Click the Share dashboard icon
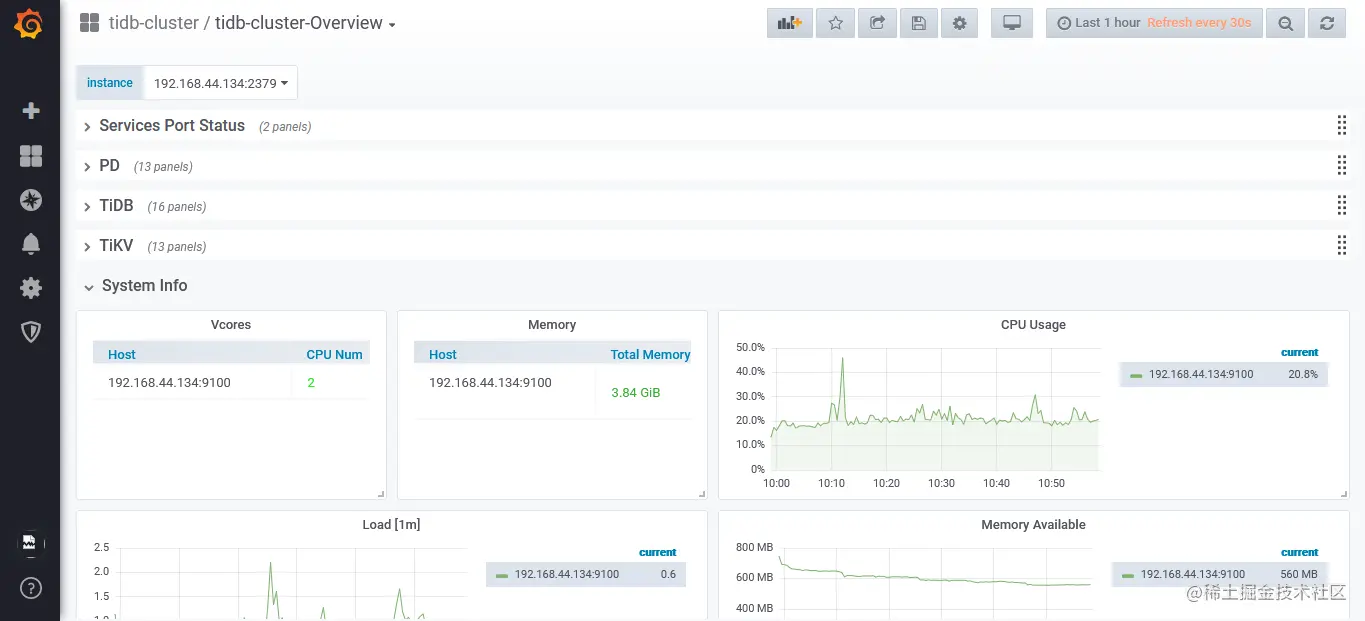The image size is (1365, 621). point(877,23)
